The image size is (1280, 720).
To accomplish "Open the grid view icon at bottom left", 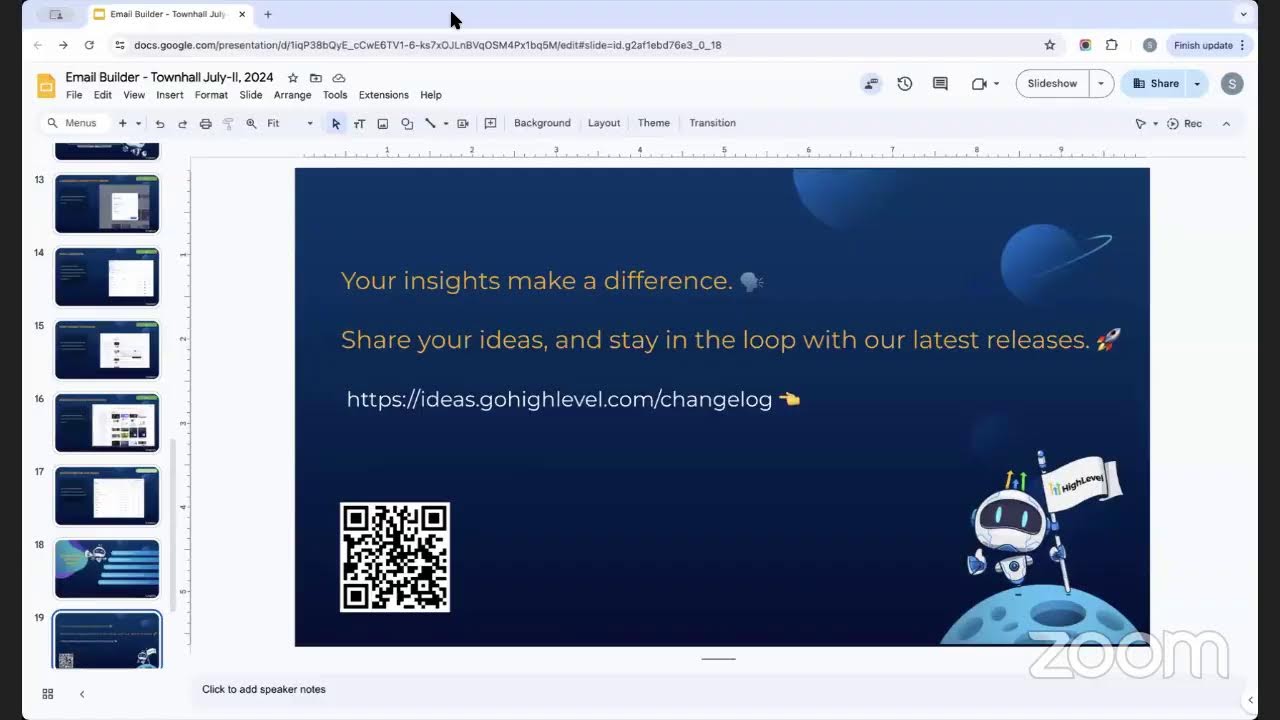I will point(47,694).
